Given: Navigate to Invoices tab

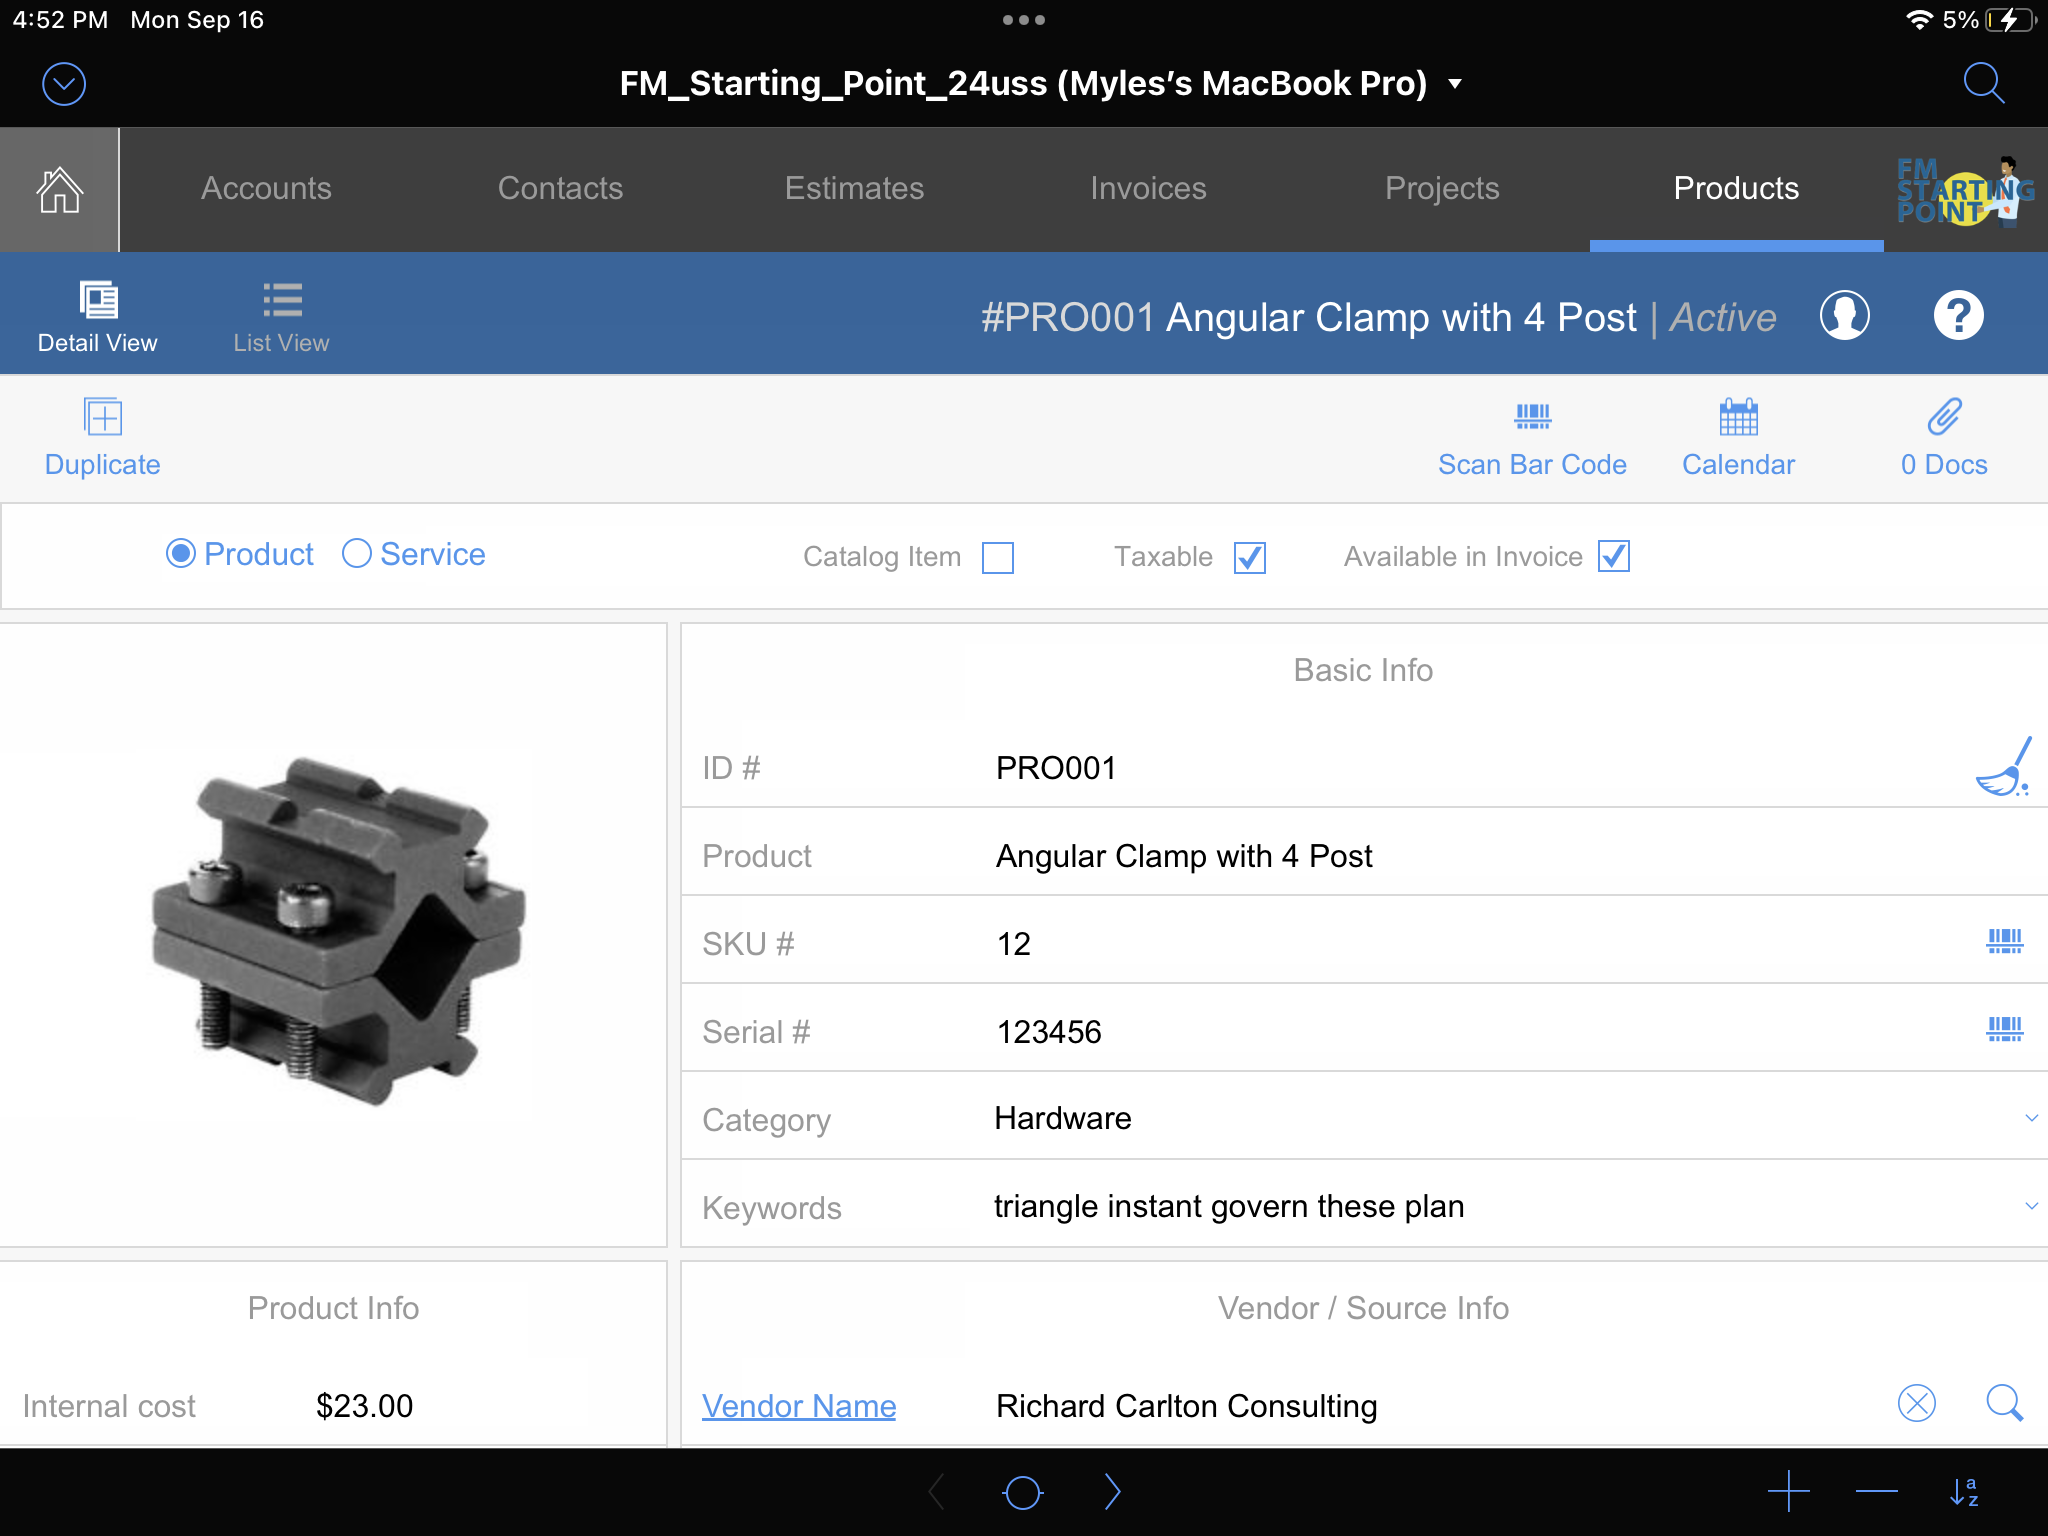Looking at the screenshot, I should click(x=1148, y=187).
